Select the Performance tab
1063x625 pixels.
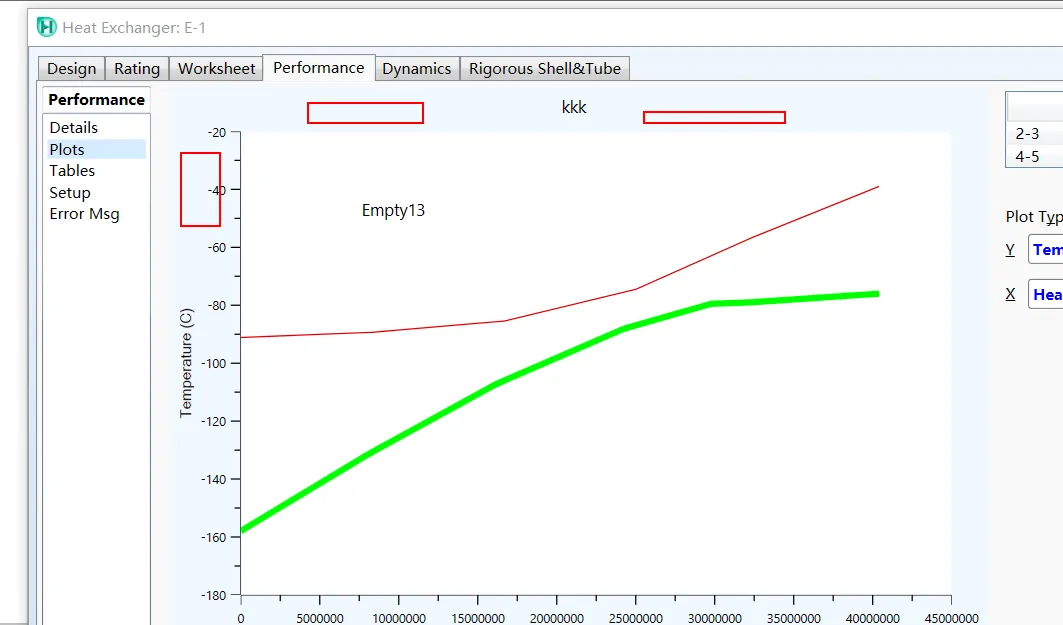pos(318,68)
